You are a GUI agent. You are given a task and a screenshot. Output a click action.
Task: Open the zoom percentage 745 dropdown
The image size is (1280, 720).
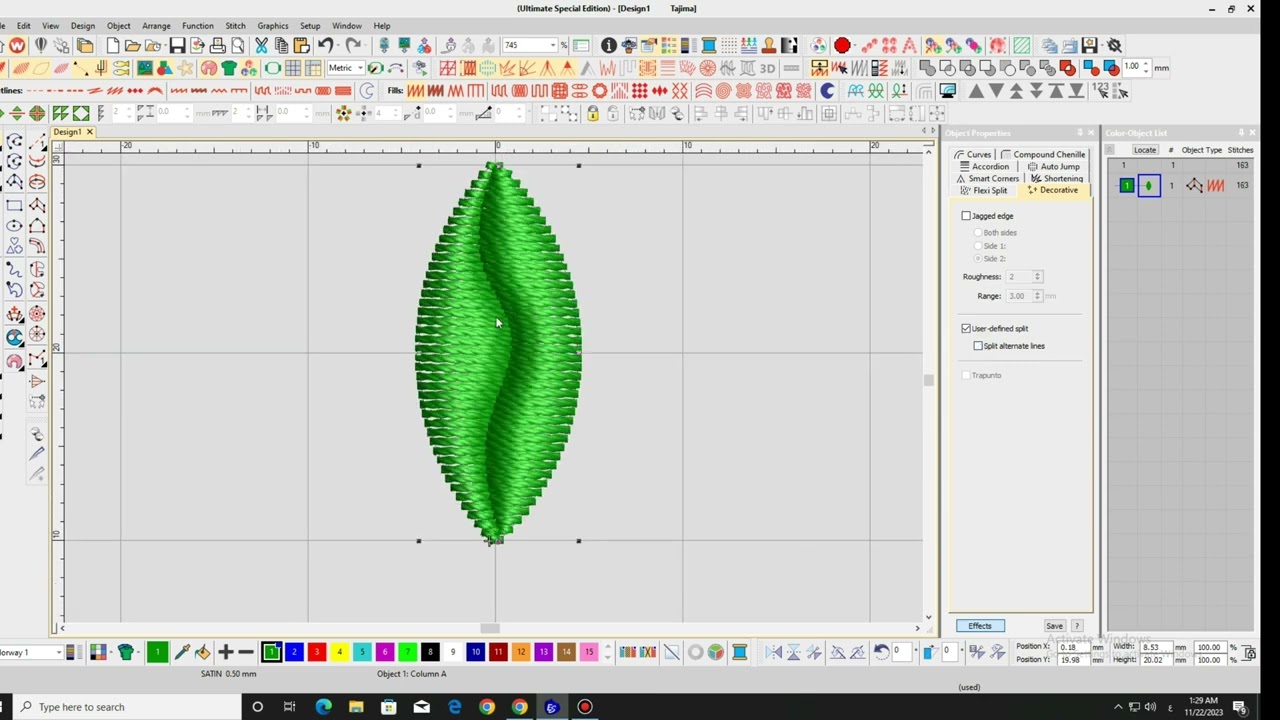click(x=552, y=46)
